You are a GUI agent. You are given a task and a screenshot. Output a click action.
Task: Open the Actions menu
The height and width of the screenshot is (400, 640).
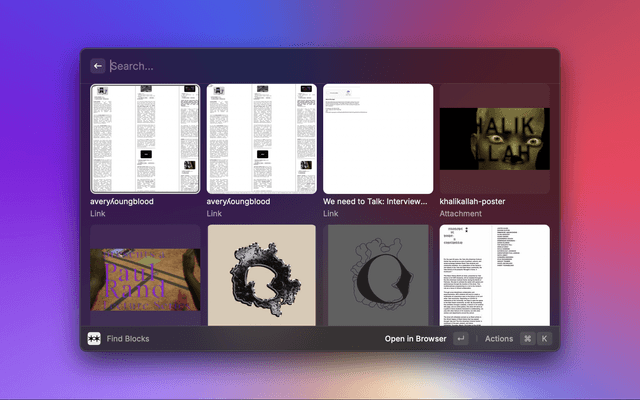coord(499,339)
